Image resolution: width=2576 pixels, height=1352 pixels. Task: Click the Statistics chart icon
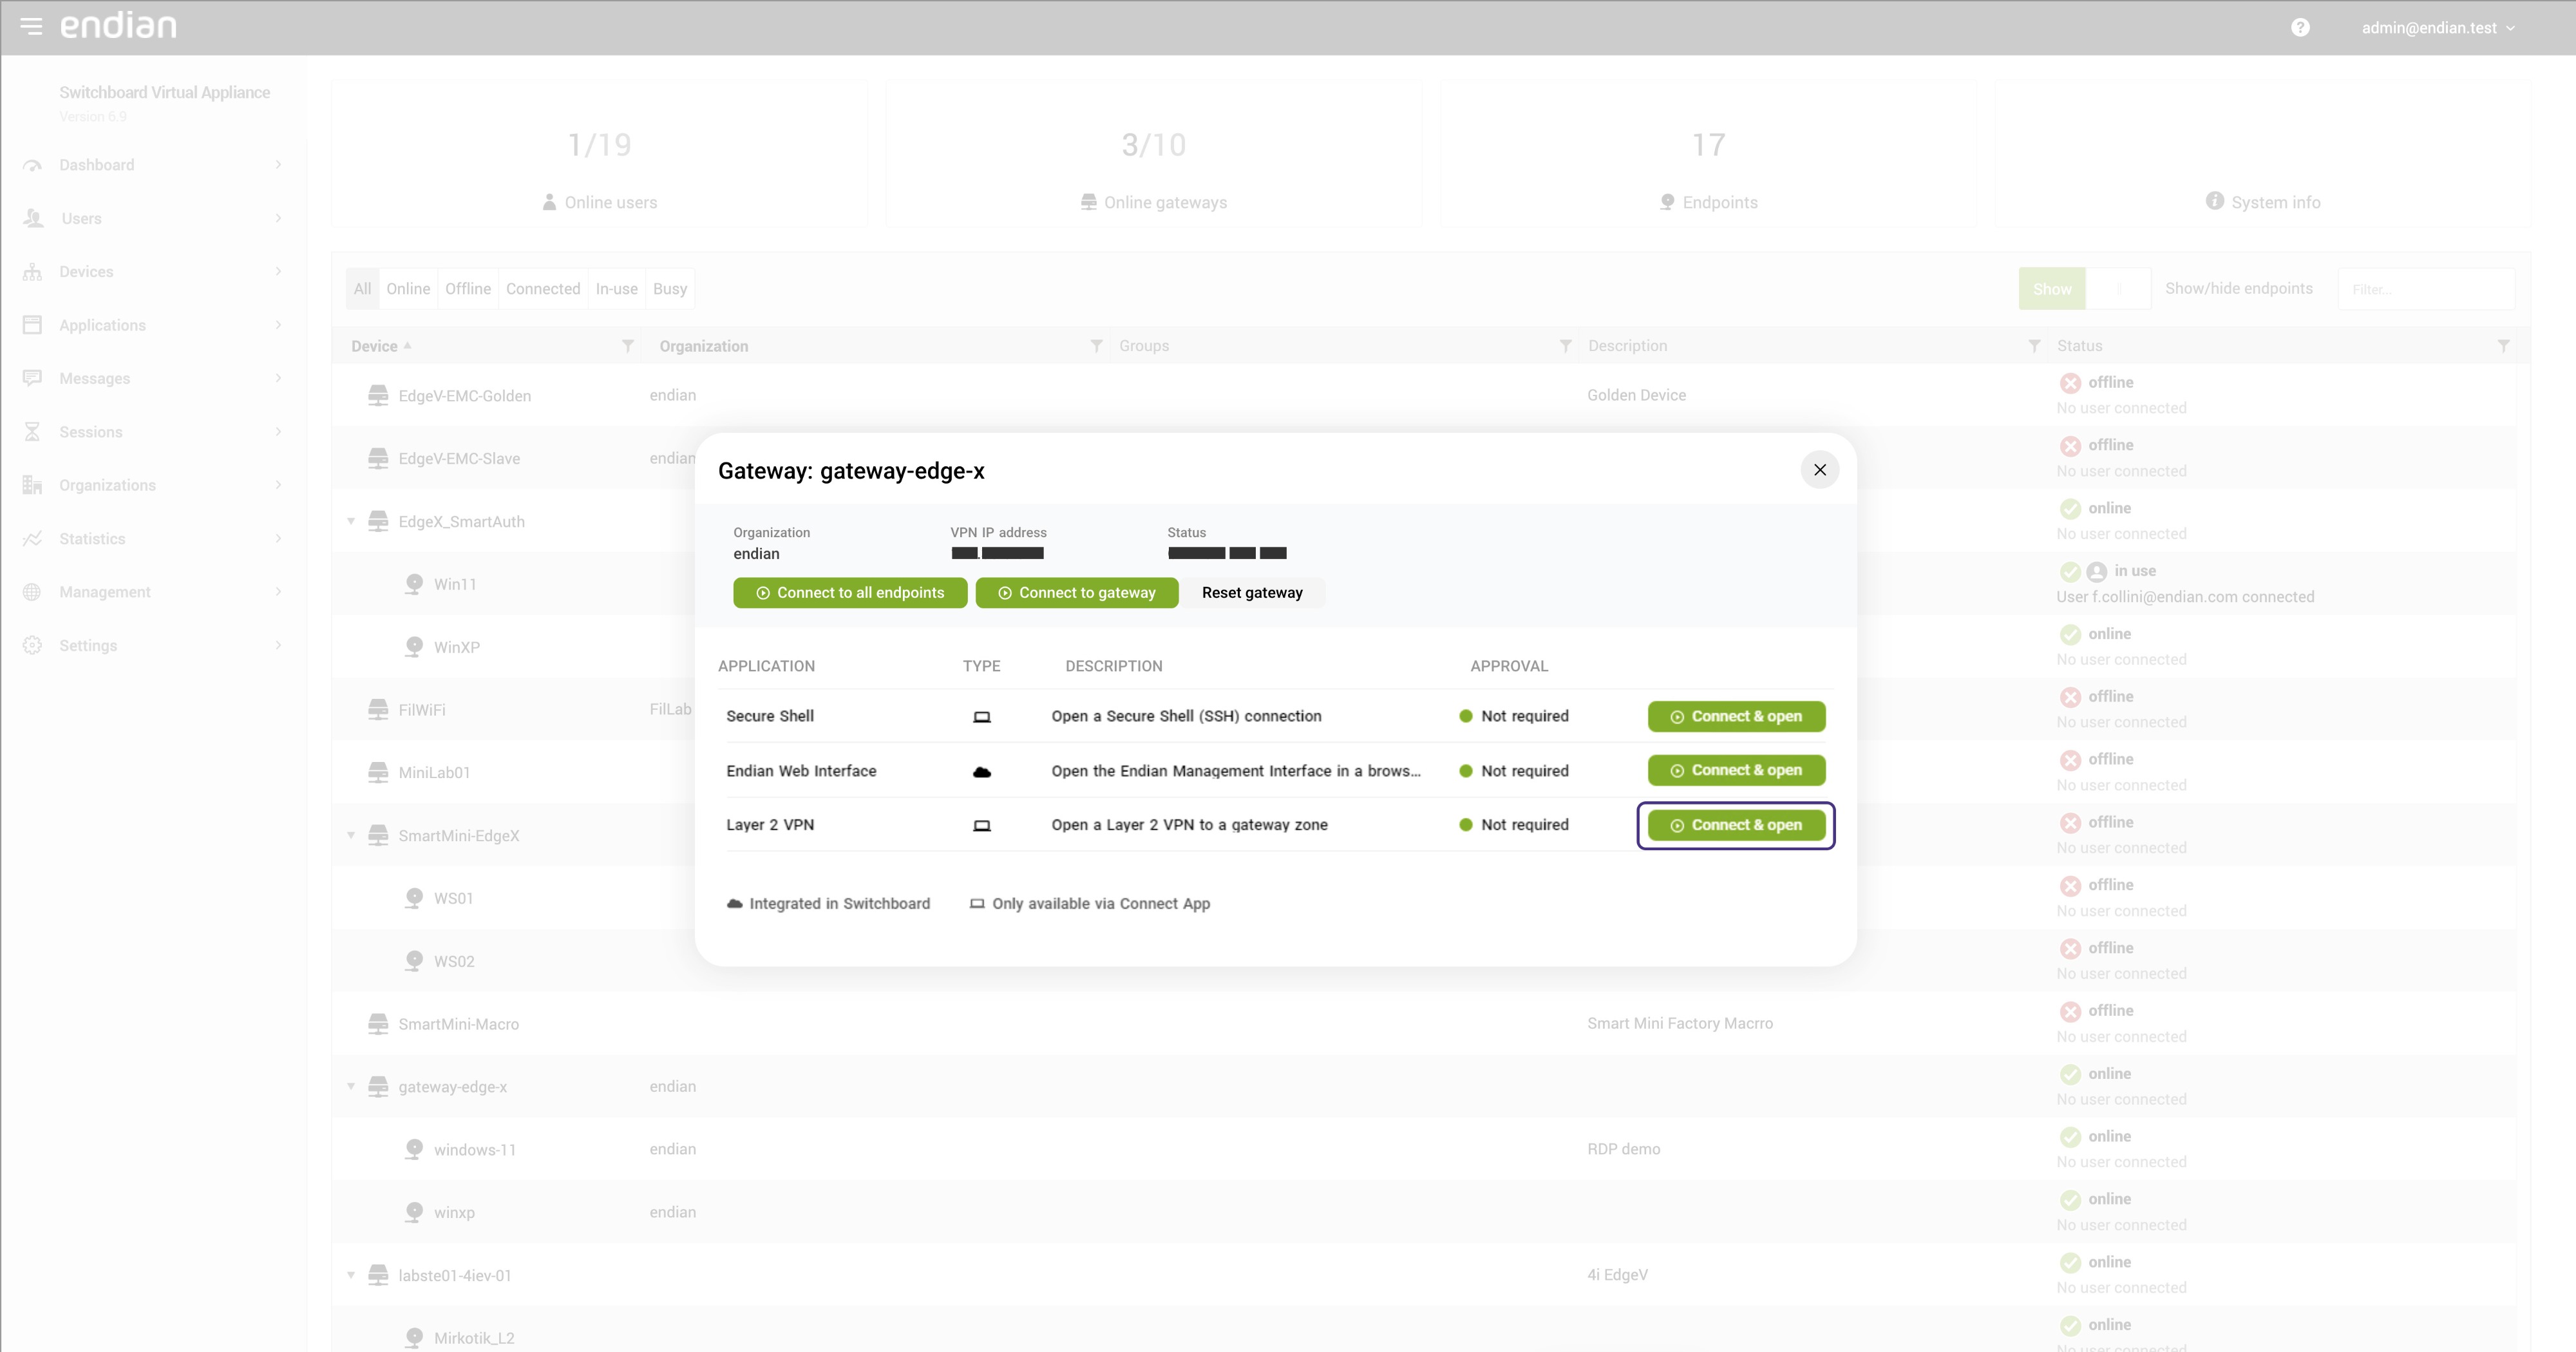32,539
